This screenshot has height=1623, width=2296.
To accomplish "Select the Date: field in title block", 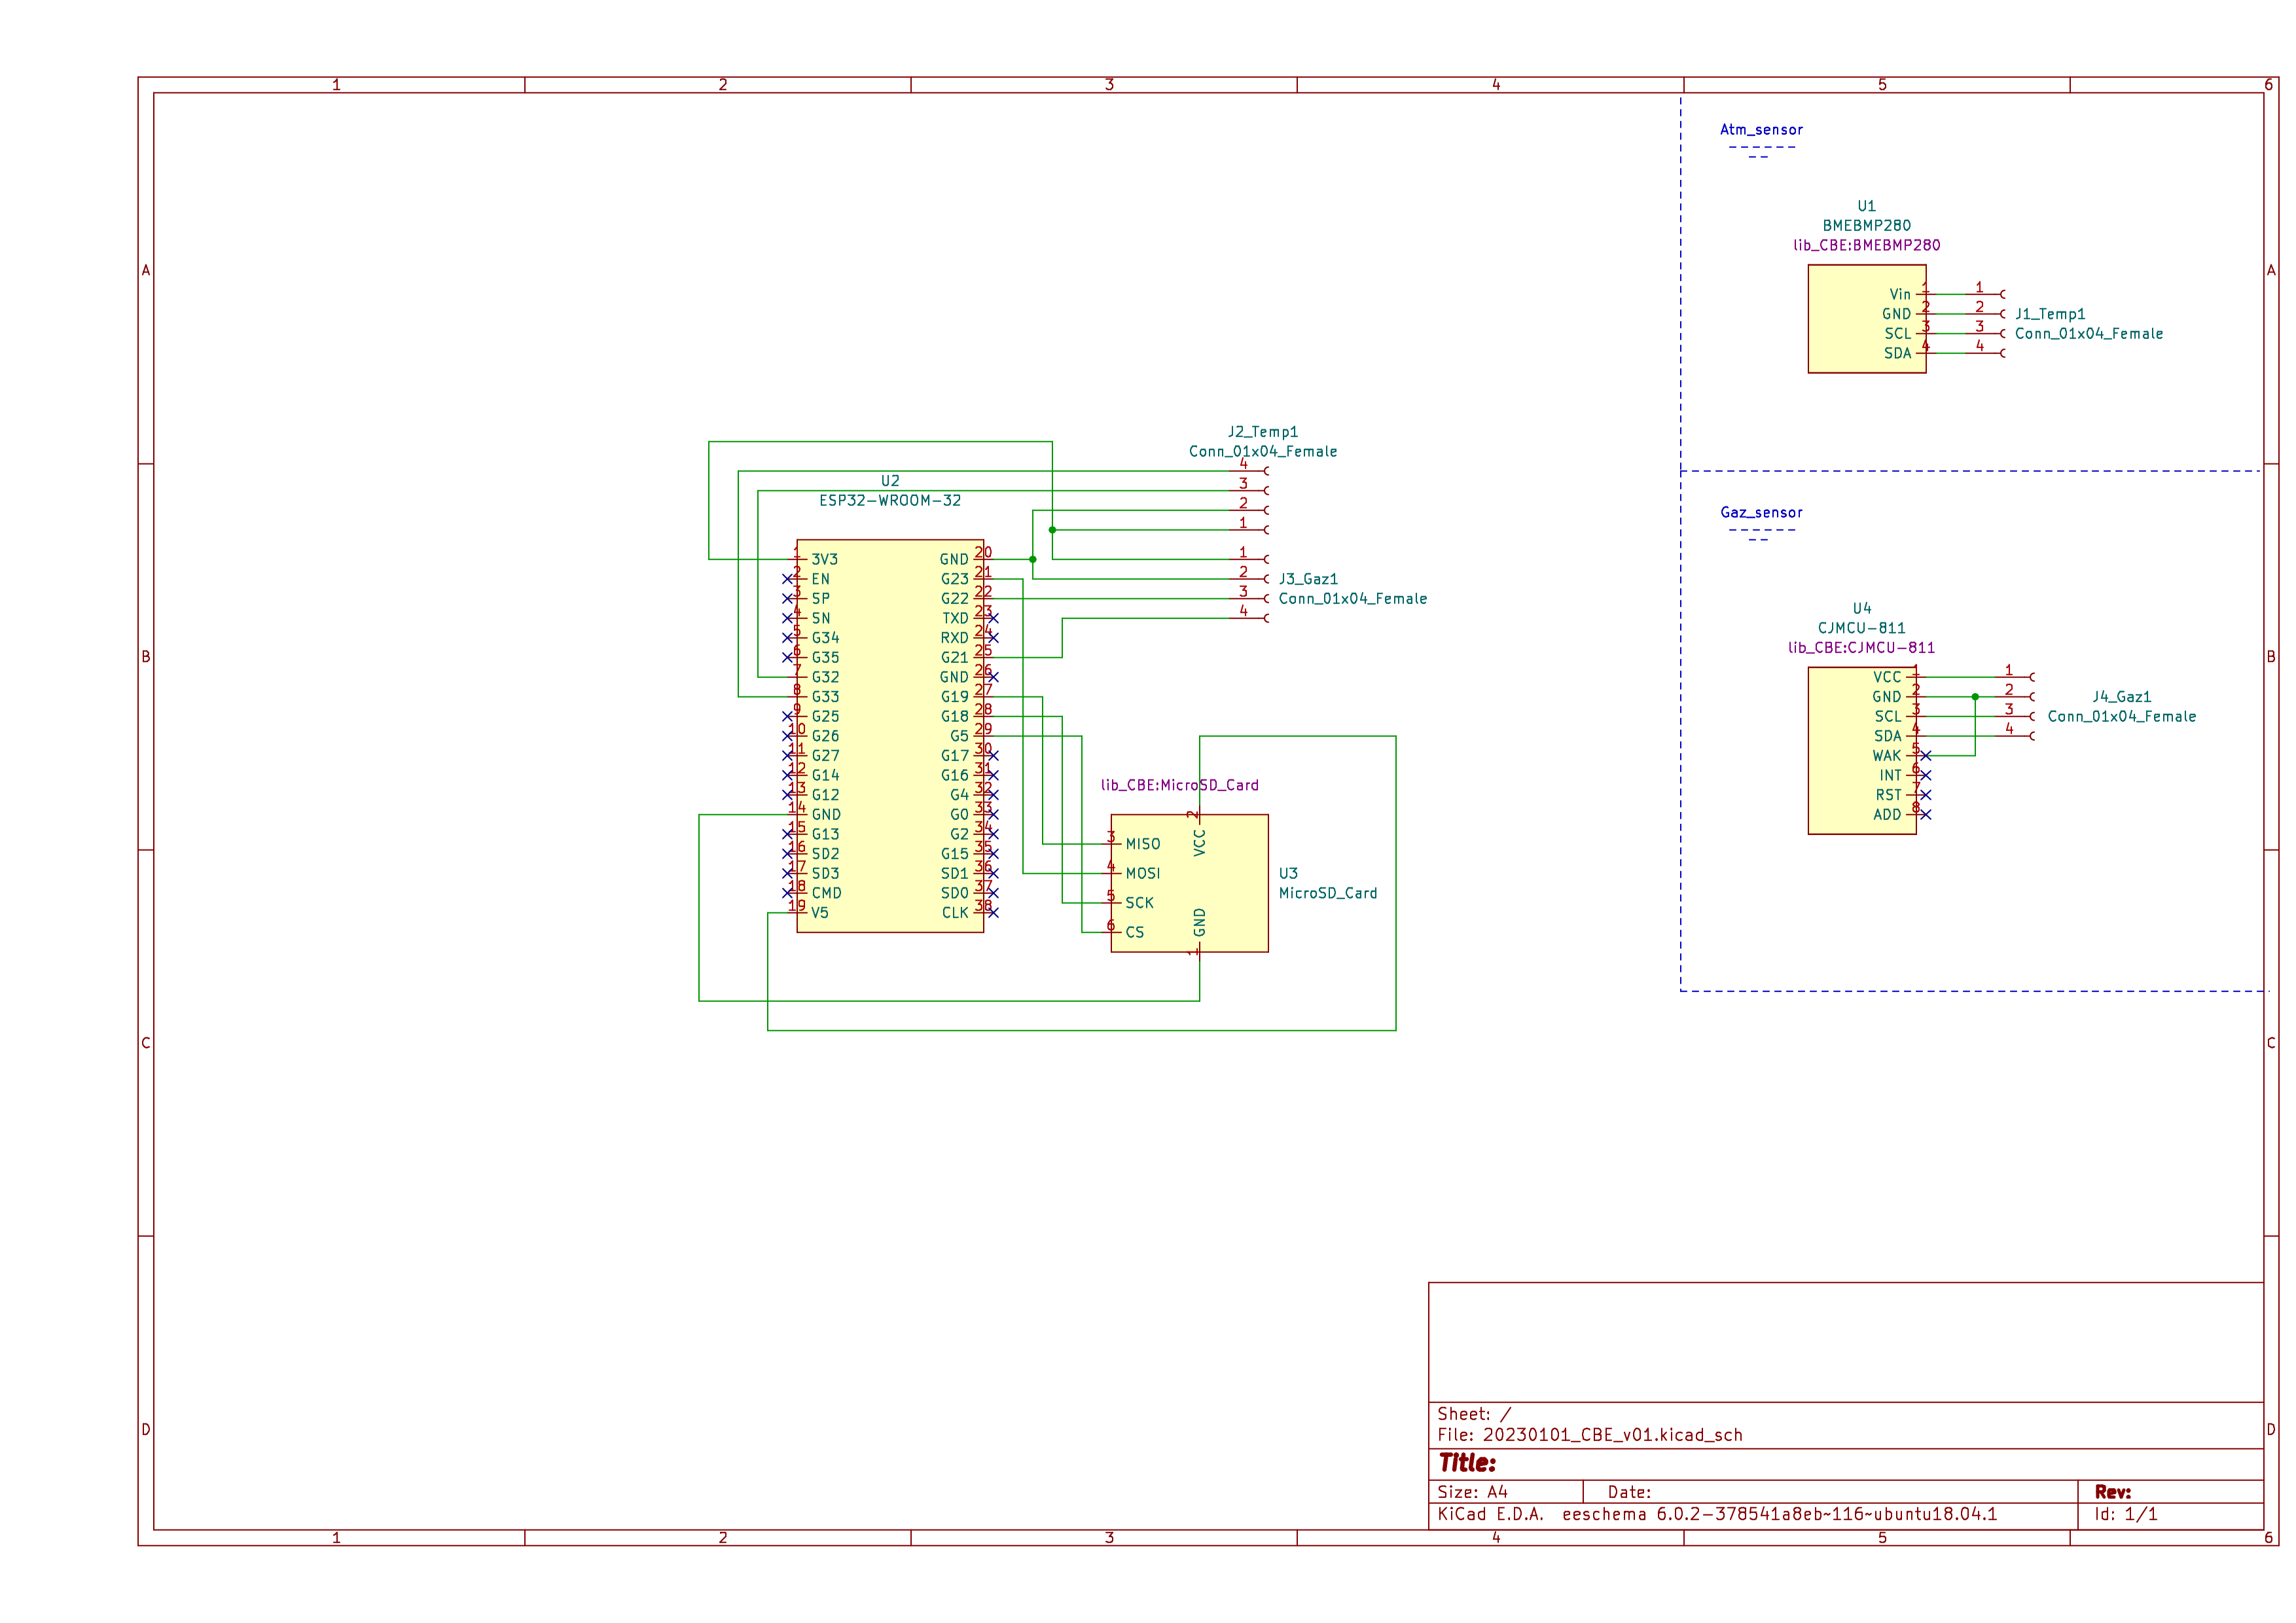I will tap(1629, 1492).
